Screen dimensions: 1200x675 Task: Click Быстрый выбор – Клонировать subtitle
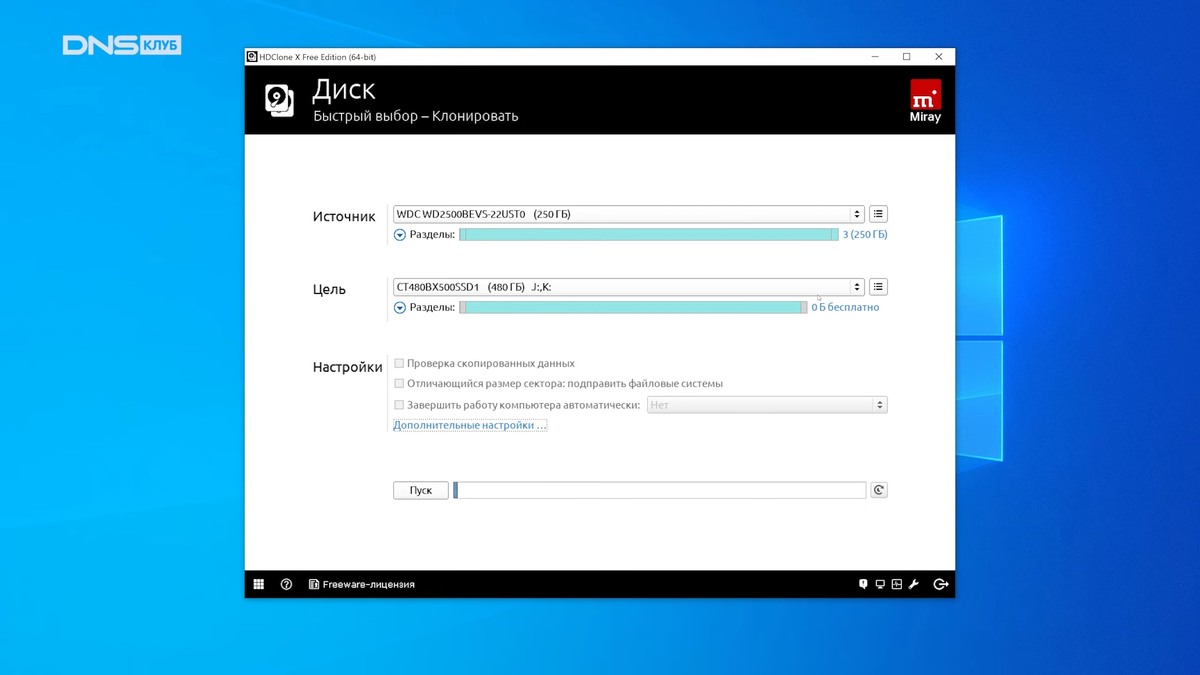pyautogui.click(x=416, y=116)
